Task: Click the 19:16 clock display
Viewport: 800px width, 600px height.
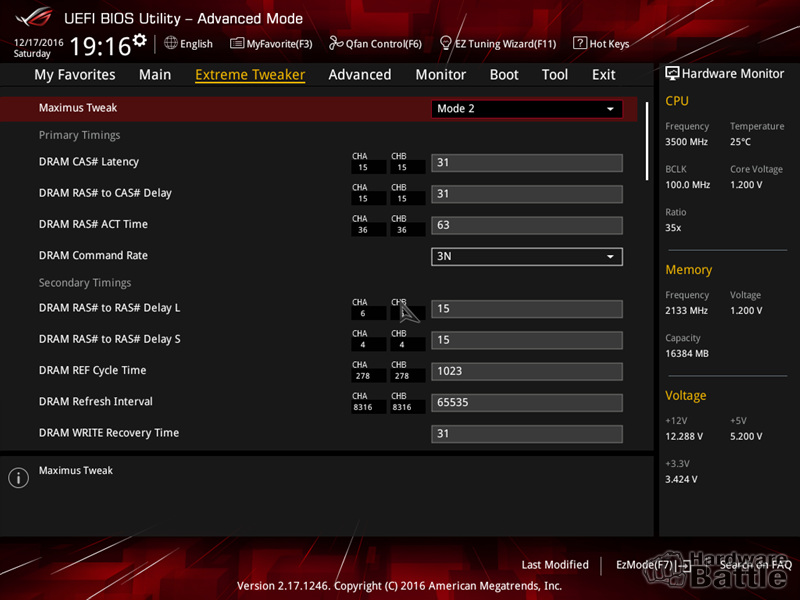Action: point(101,46)
